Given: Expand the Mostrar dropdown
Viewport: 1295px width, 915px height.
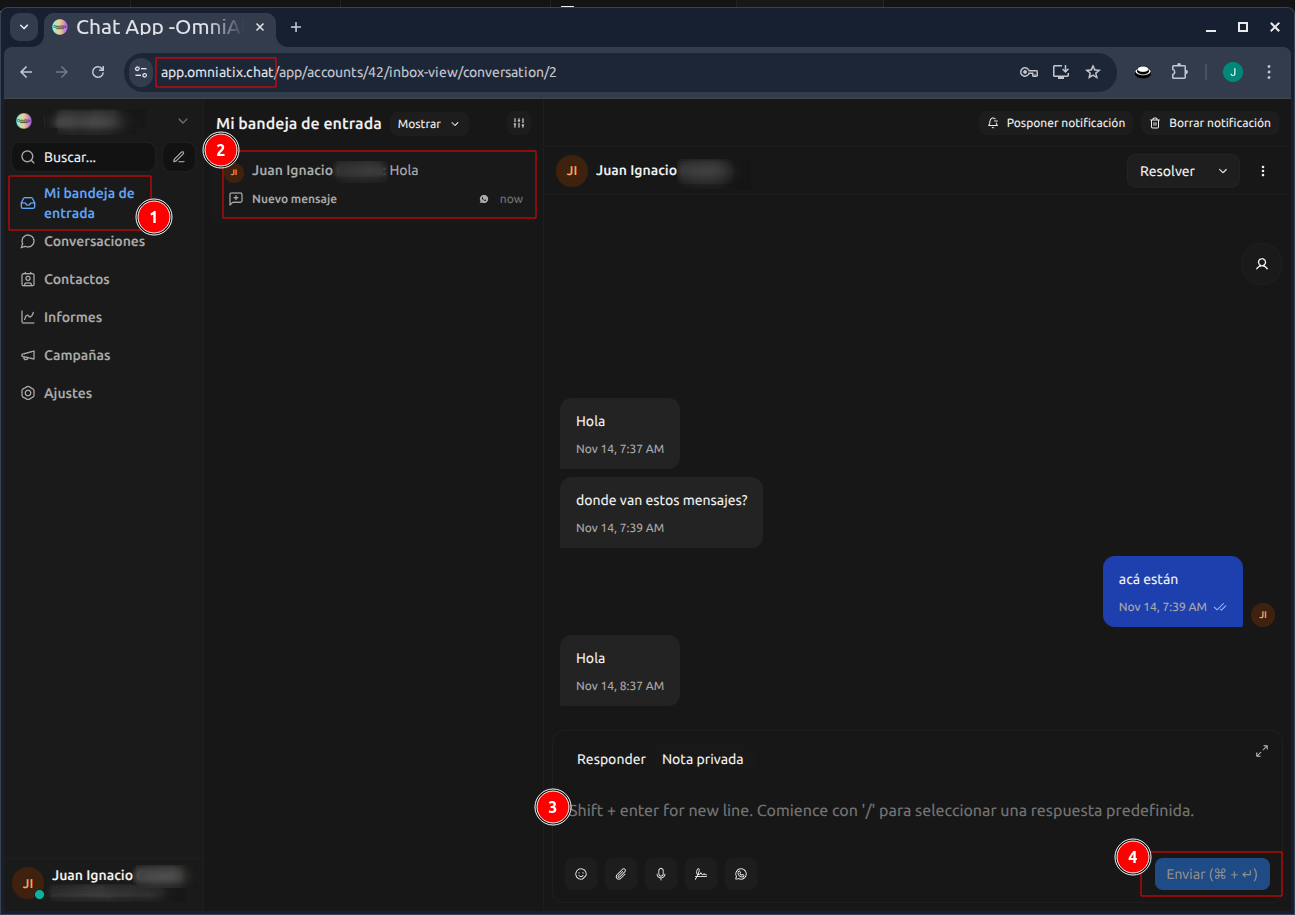Looking at the screenshot, I should coord(429,124).
